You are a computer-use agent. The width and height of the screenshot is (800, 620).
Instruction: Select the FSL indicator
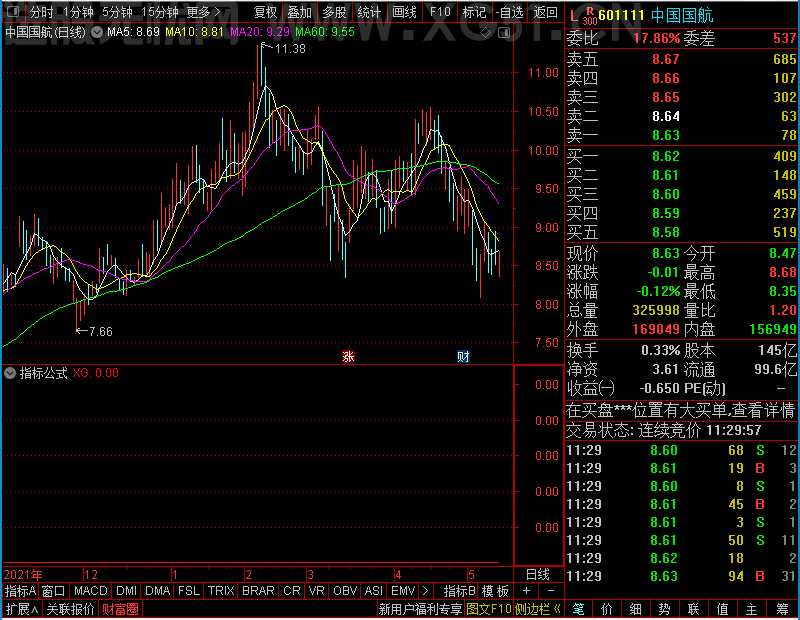(189, 591)
